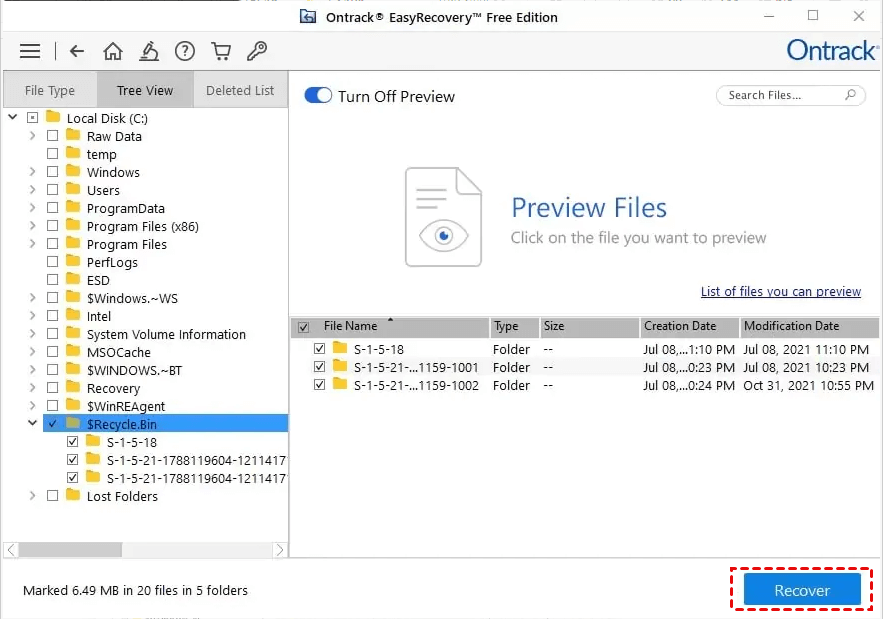
Task: Click the S-1-5-21-...1159-1001 folder icon
Action: (x=340, y=366)
